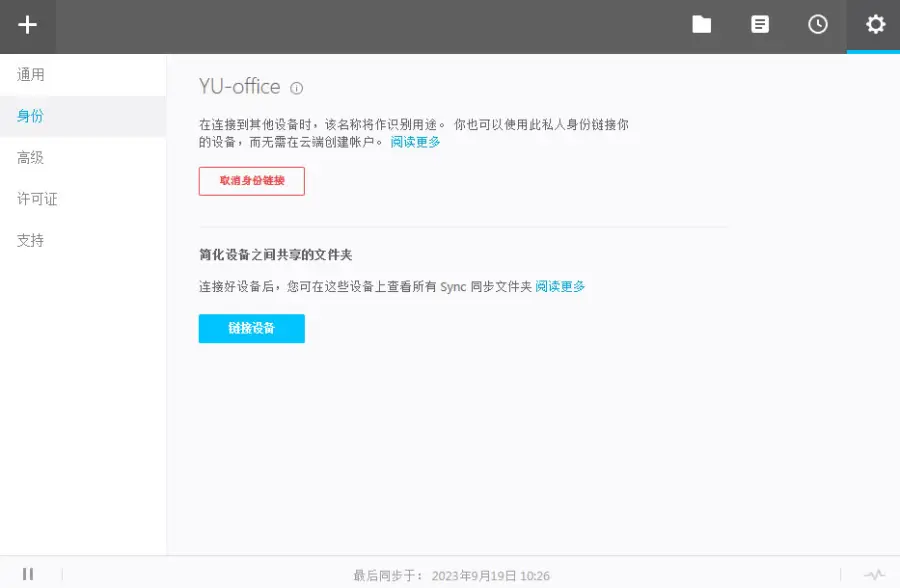This screenshot has width=900, height=588.
Task: Open the 阅读更多 link after Sync 同步文件夹
Action: [x=560, y=286]
